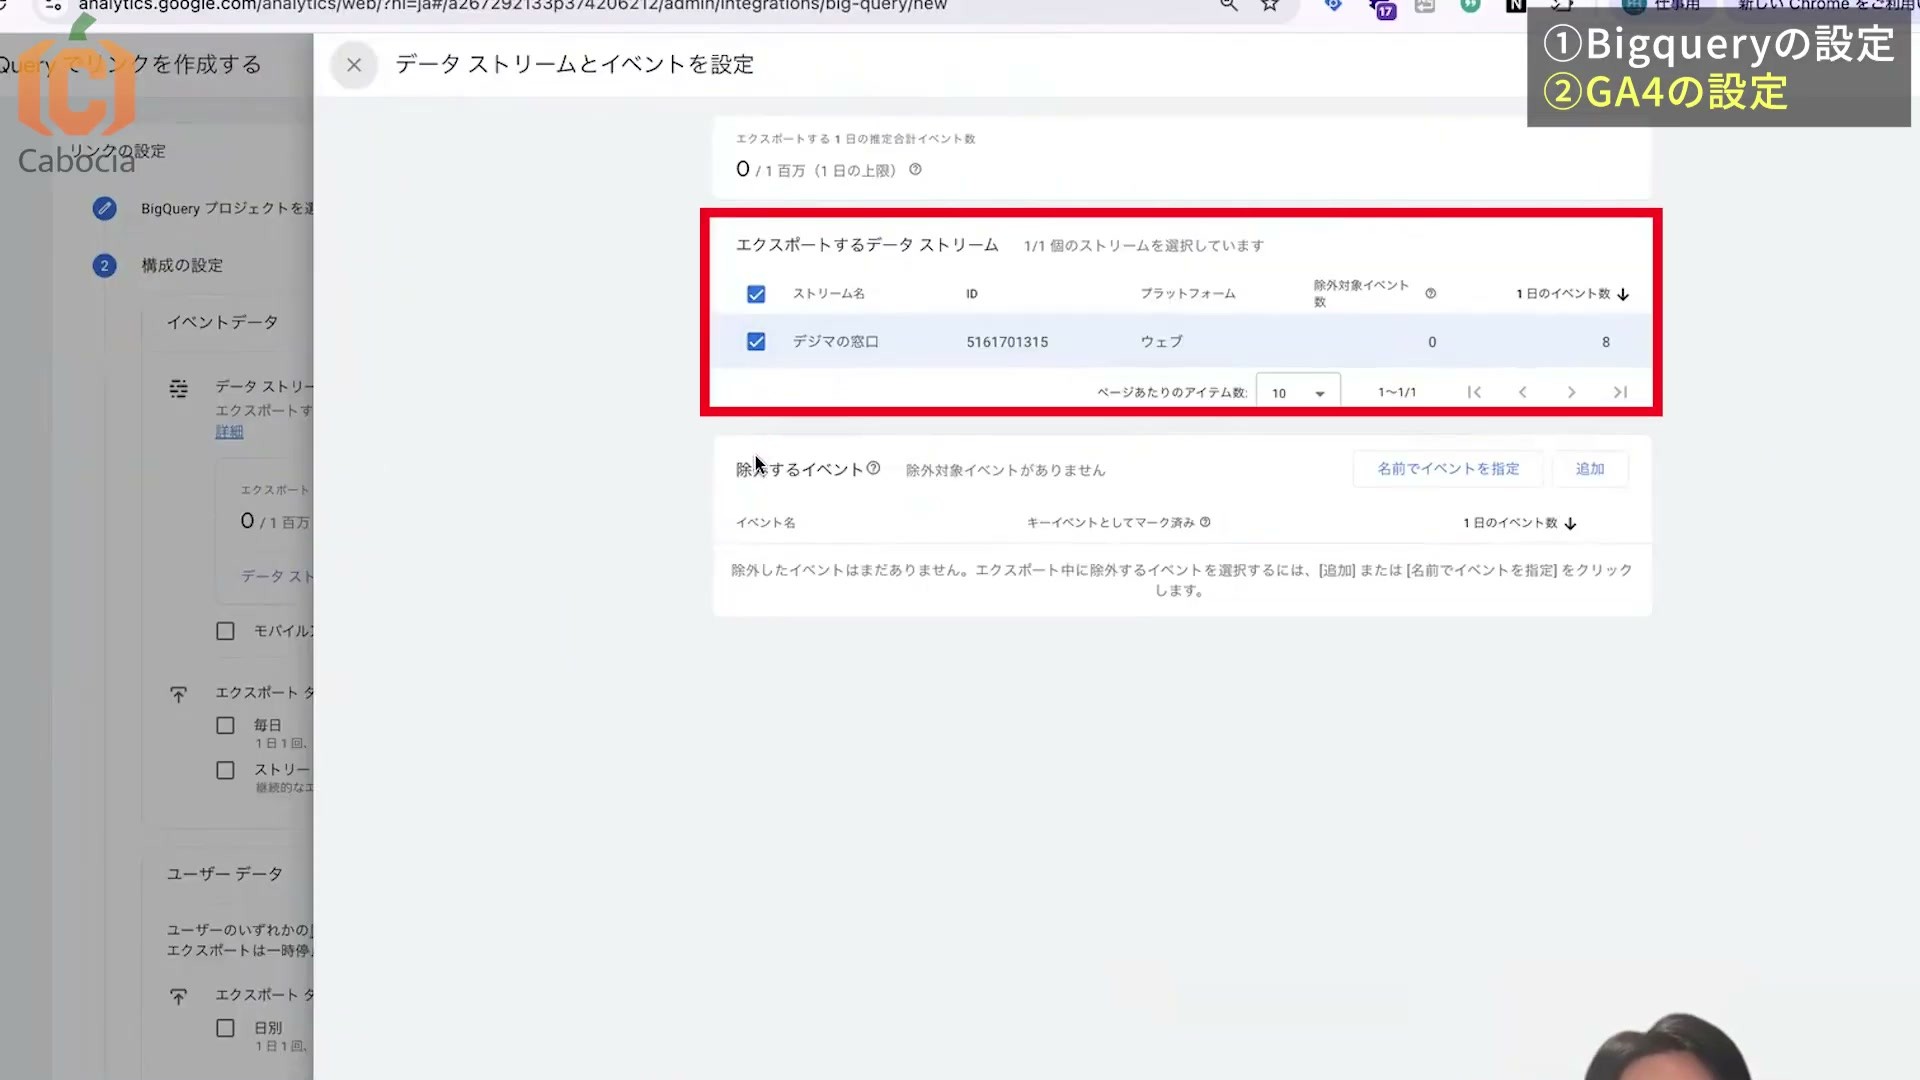
Task: Enable the 毎日 export checkbox
Action: (x=226, y=726)
